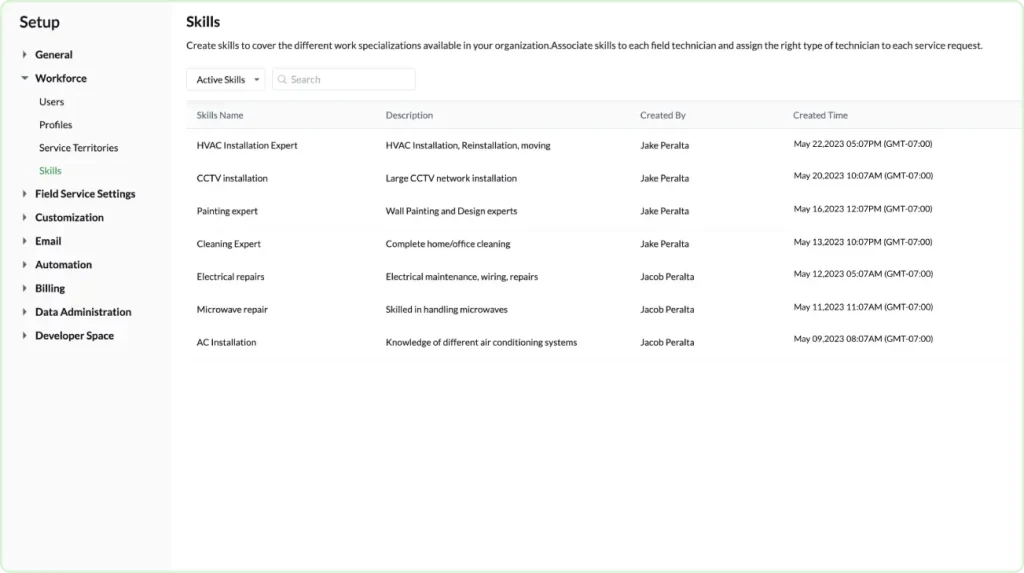Expand Field Service Settings section
The image size is (1024, 573).
tap(25, 194)
